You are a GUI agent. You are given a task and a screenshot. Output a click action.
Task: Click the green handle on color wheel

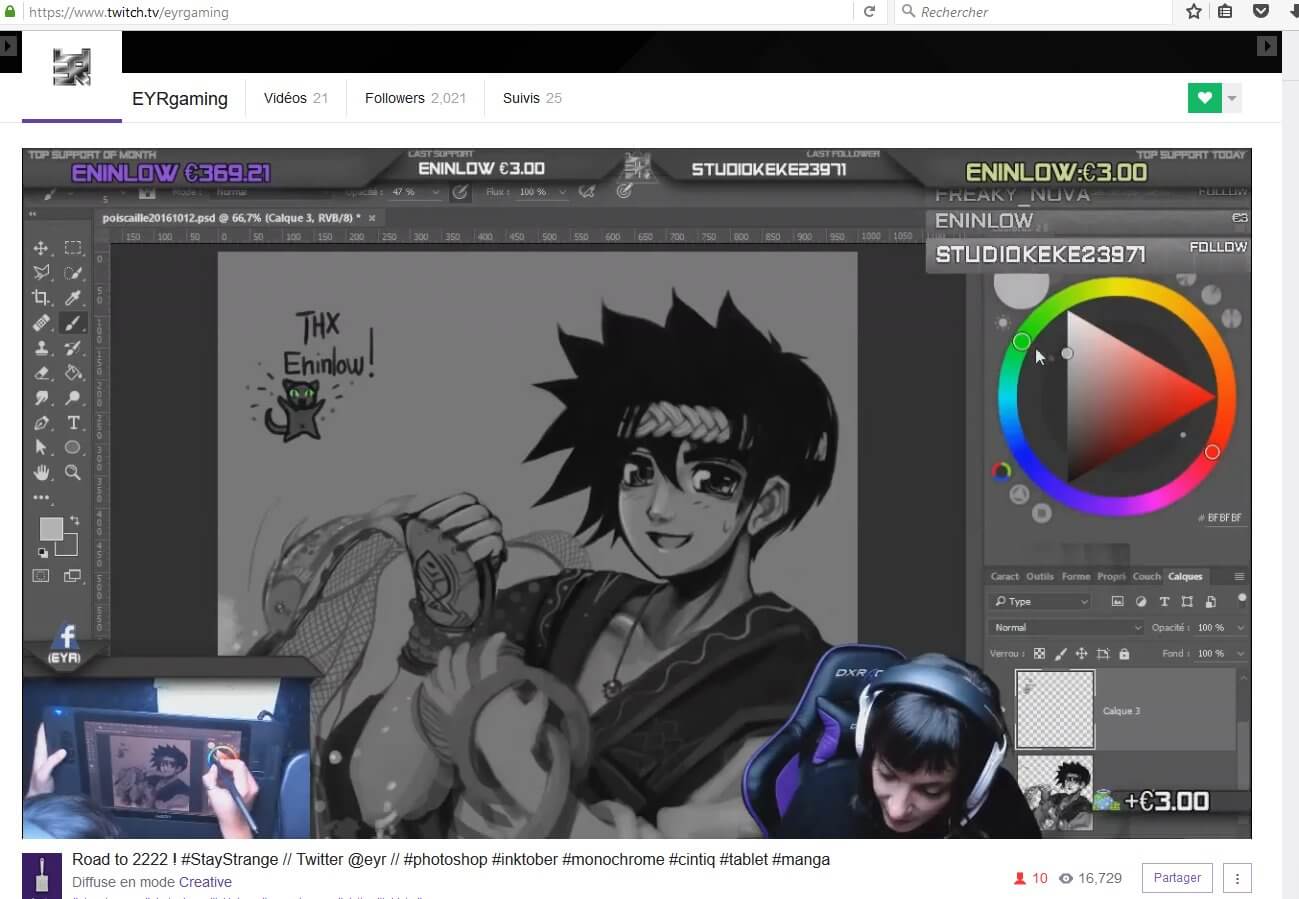[x=1021, y=342]
